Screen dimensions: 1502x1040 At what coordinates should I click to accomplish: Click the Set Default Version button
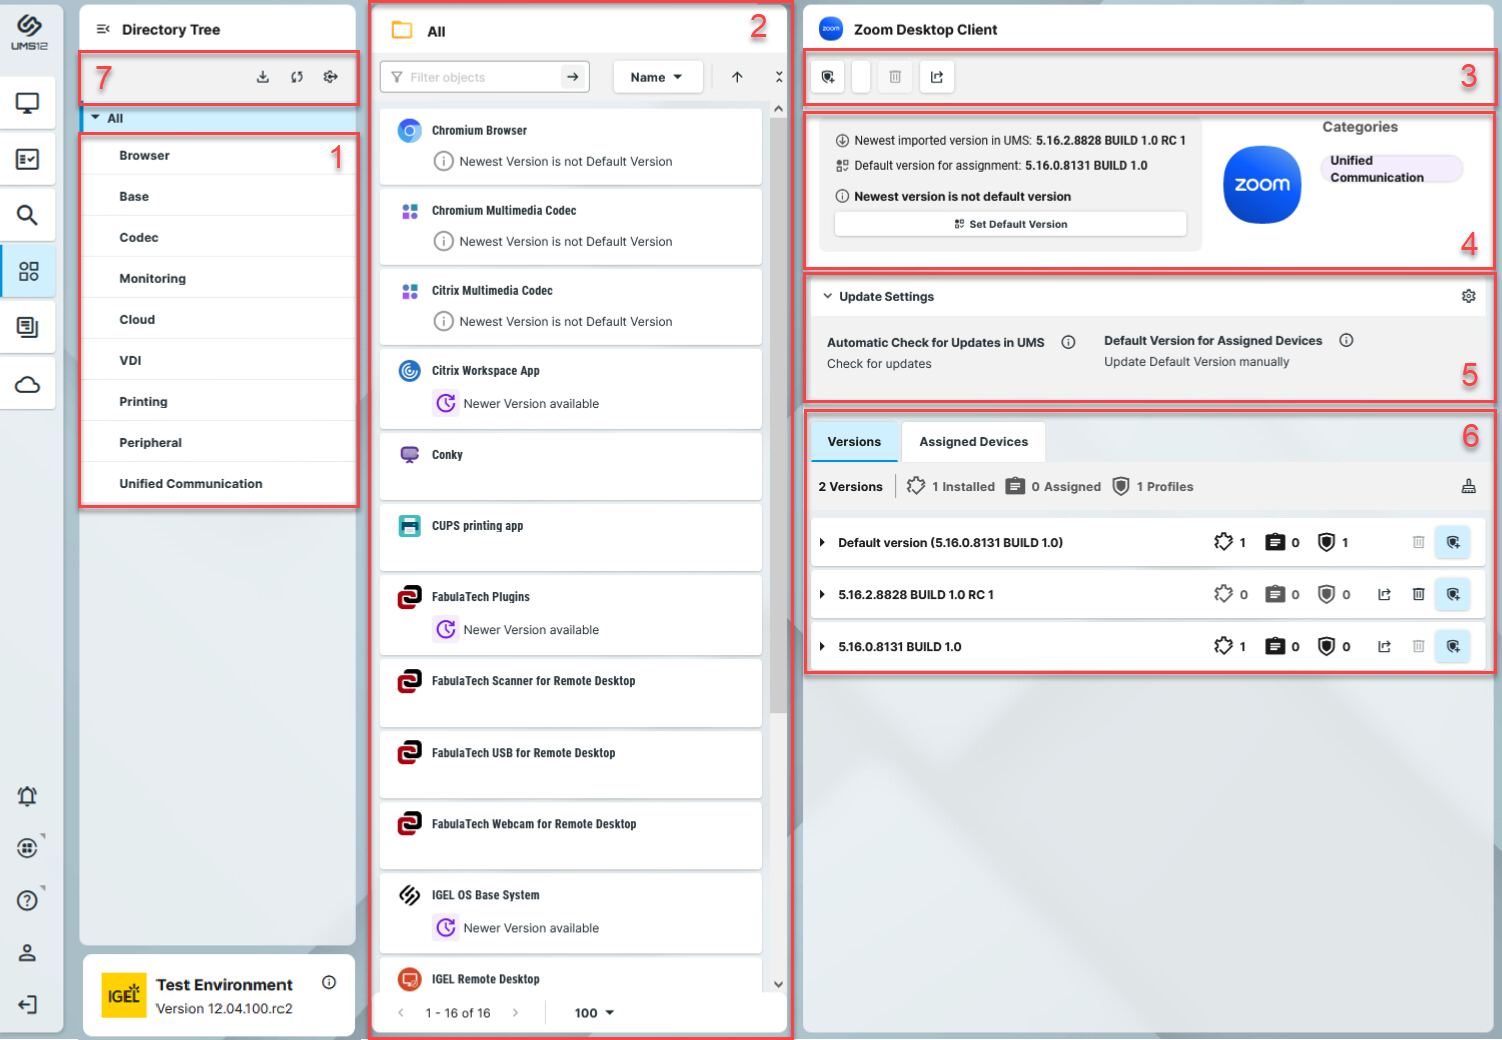pyautogui.click(x=1010, y=224)
